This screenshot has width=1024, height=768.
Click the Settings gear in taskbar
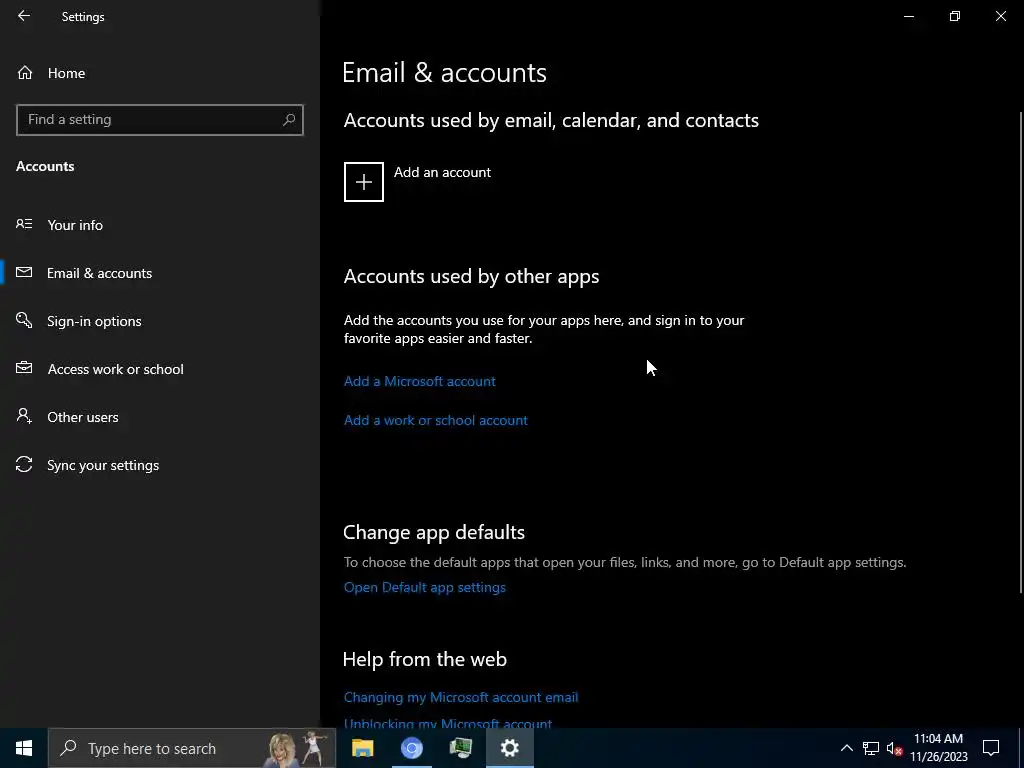coord(510,748)
